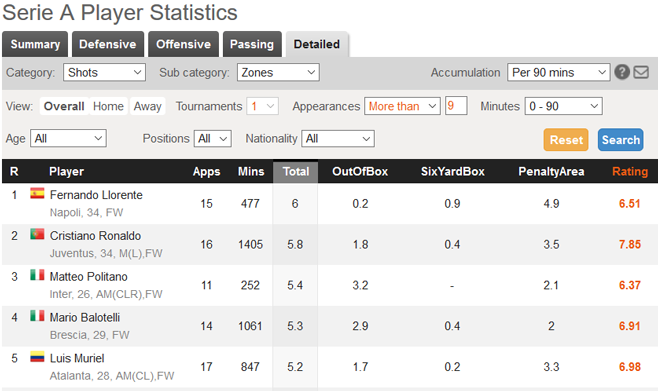
Task: Click the Colombia flag beside Luis Muriel
Action: pos(37,357)
